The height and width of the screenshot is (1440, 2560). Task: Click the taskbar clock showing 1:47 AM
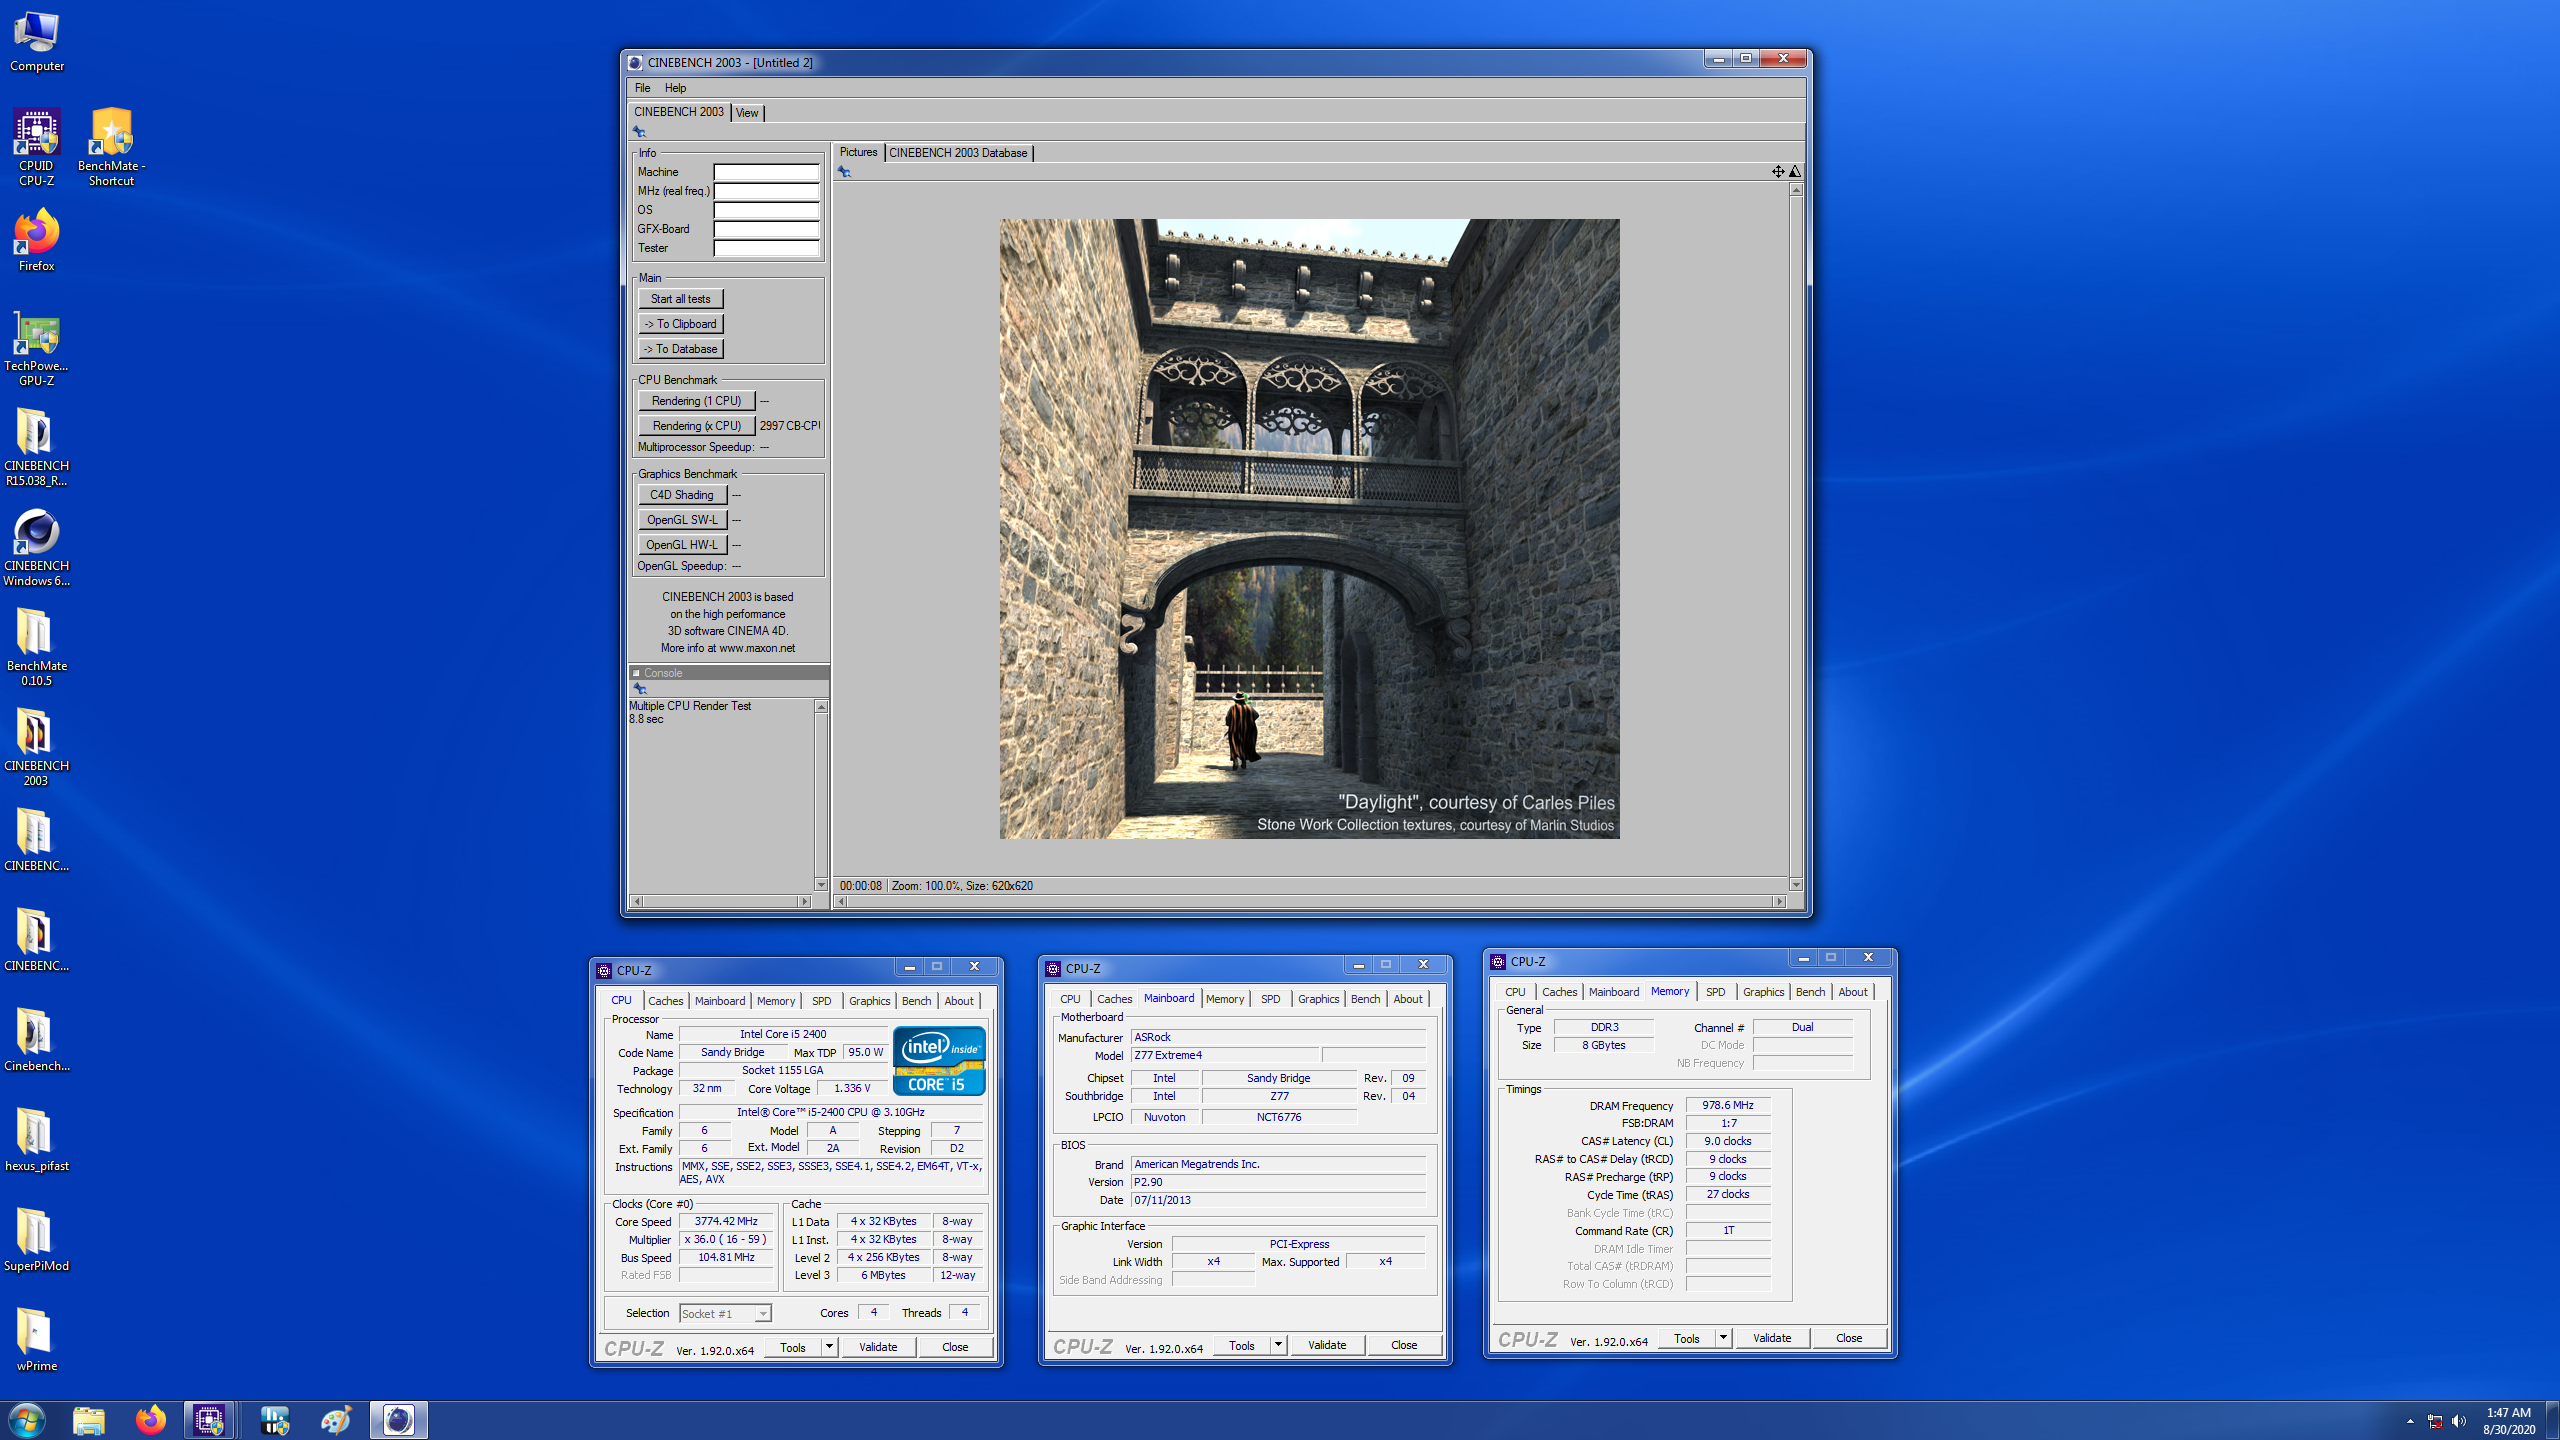(2509, 1421)
